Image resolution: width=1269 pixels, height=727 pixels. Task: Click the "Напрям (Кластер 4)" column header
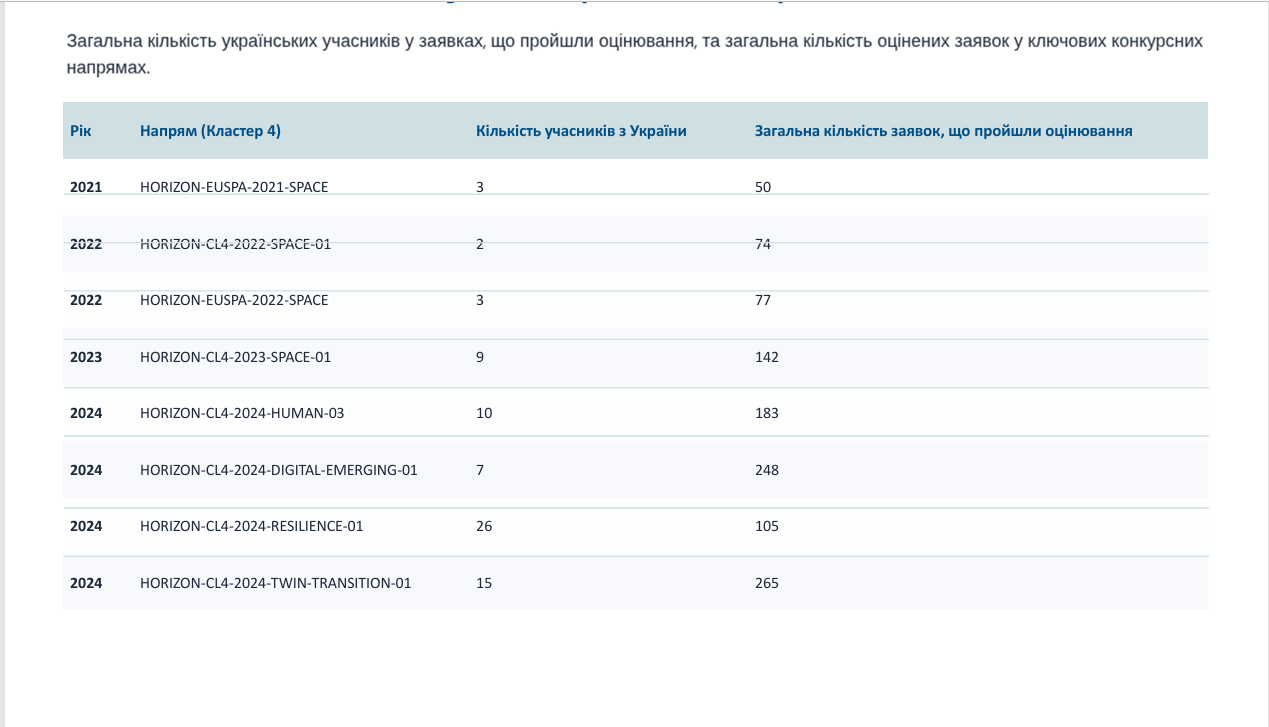click(x=210, y=131)
